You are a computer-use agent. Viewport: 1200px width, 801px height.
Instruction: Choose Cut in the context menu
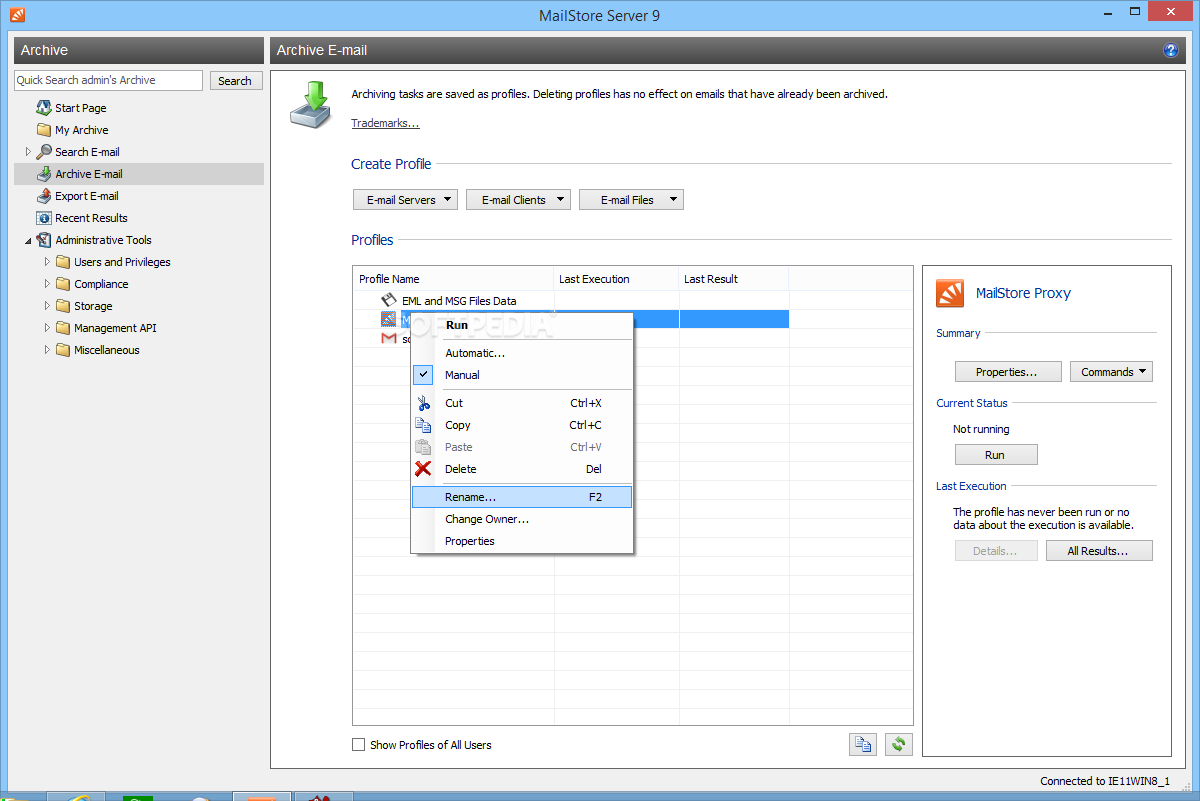pos(522,403)
